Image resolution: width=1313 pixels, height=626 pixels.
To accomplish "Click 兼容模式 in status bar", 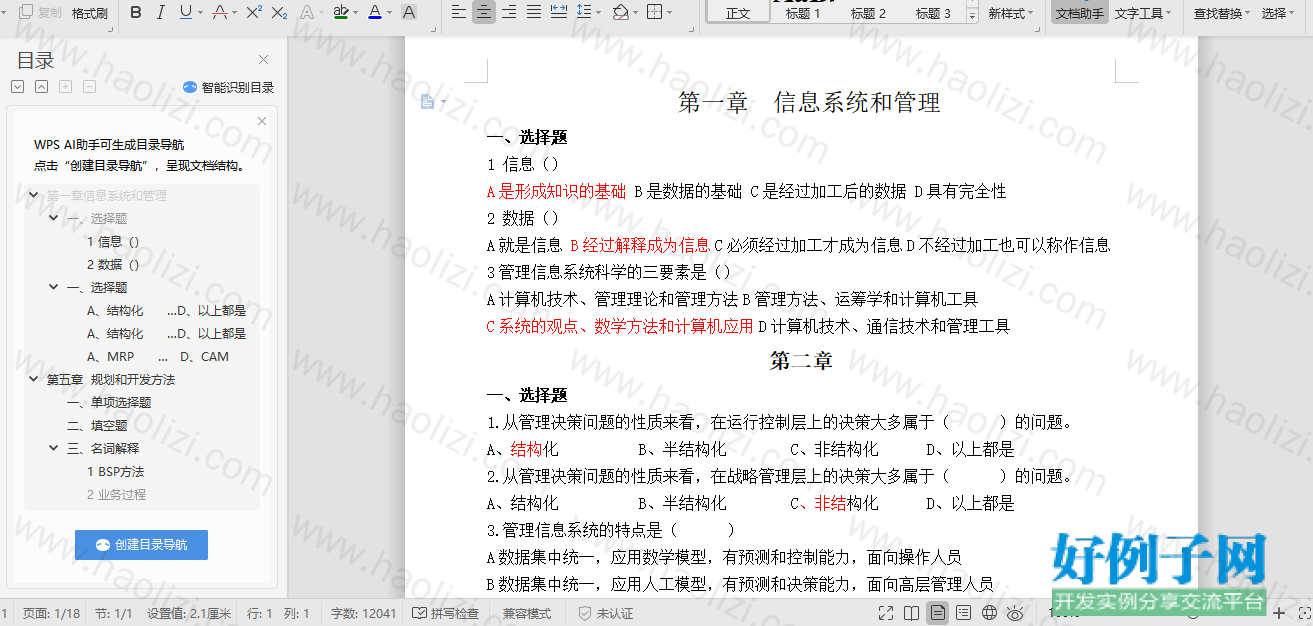I will [x=527, y=613].
